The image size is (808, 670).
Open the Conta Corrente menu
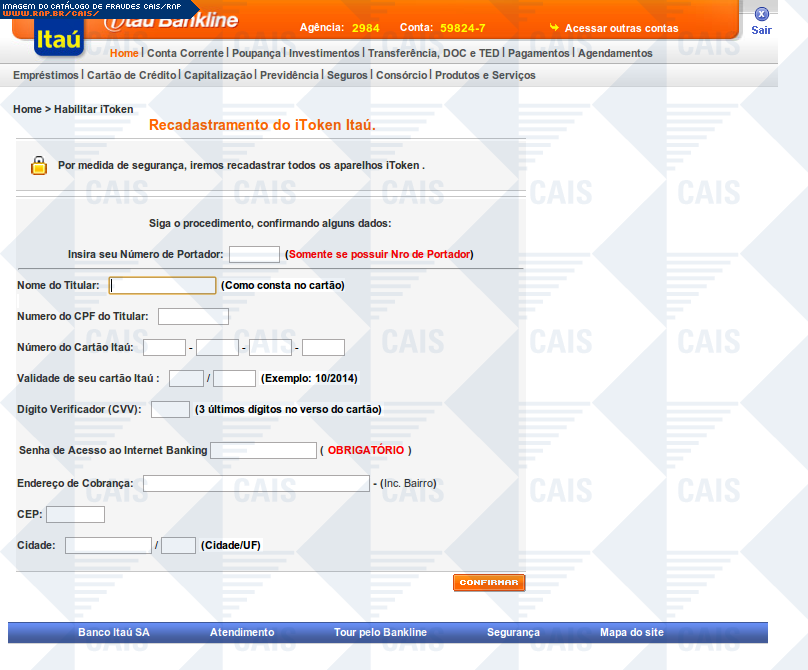(185, 53)
